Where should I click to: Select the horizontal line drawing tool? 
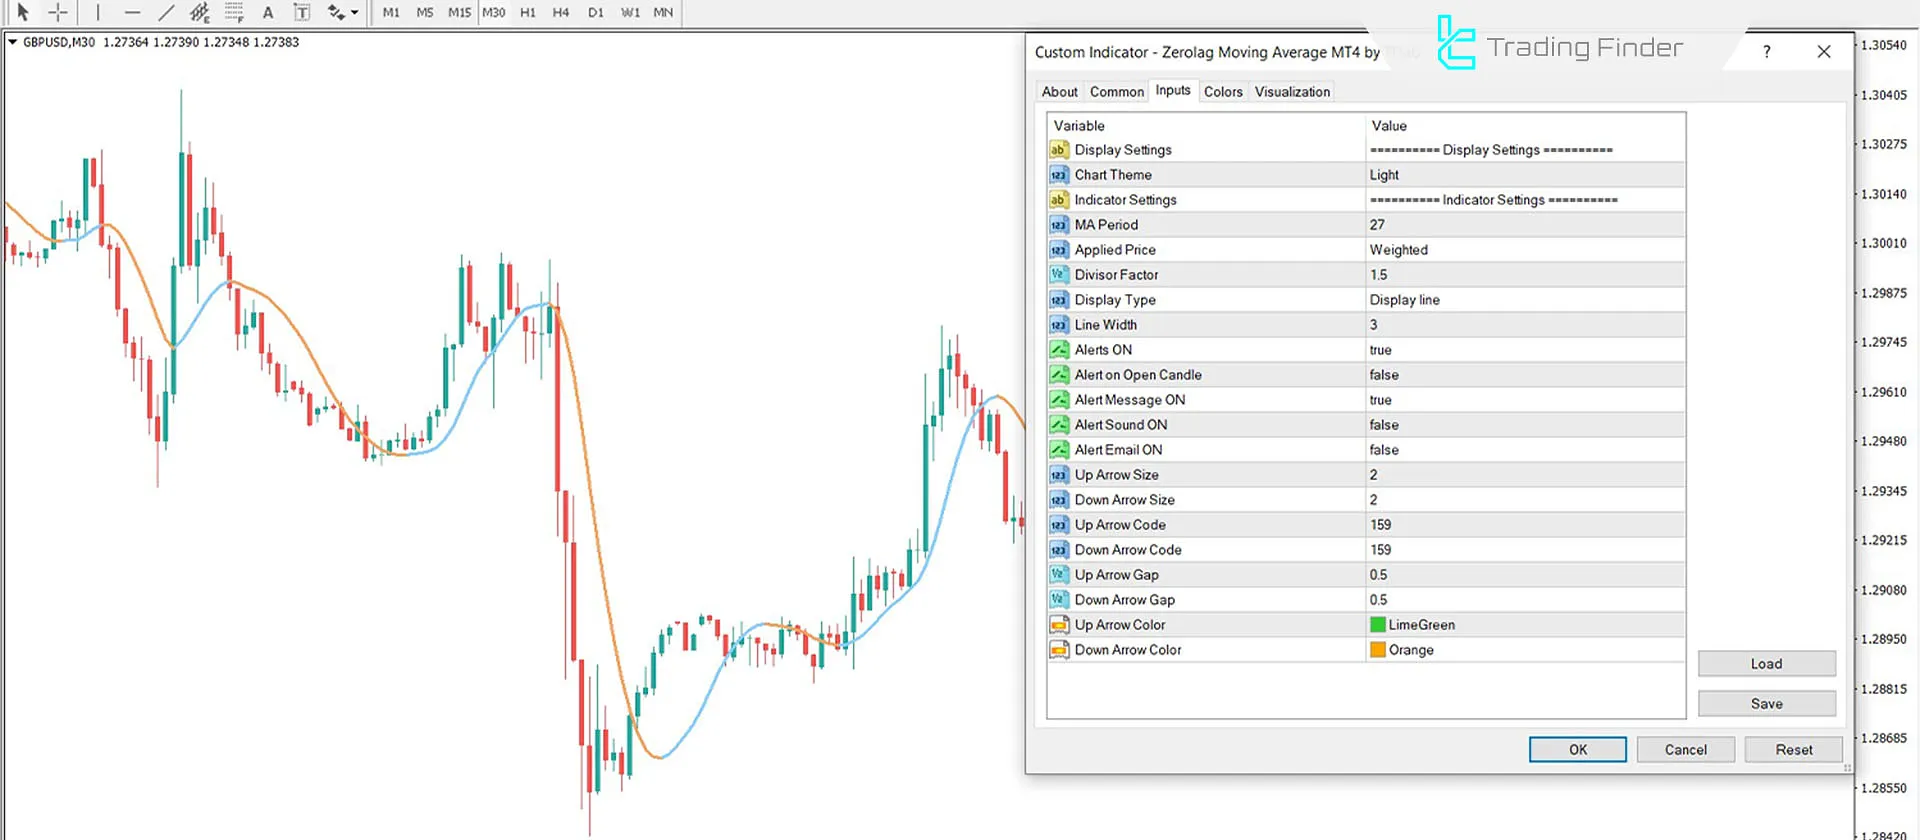[x=132, y=13]
